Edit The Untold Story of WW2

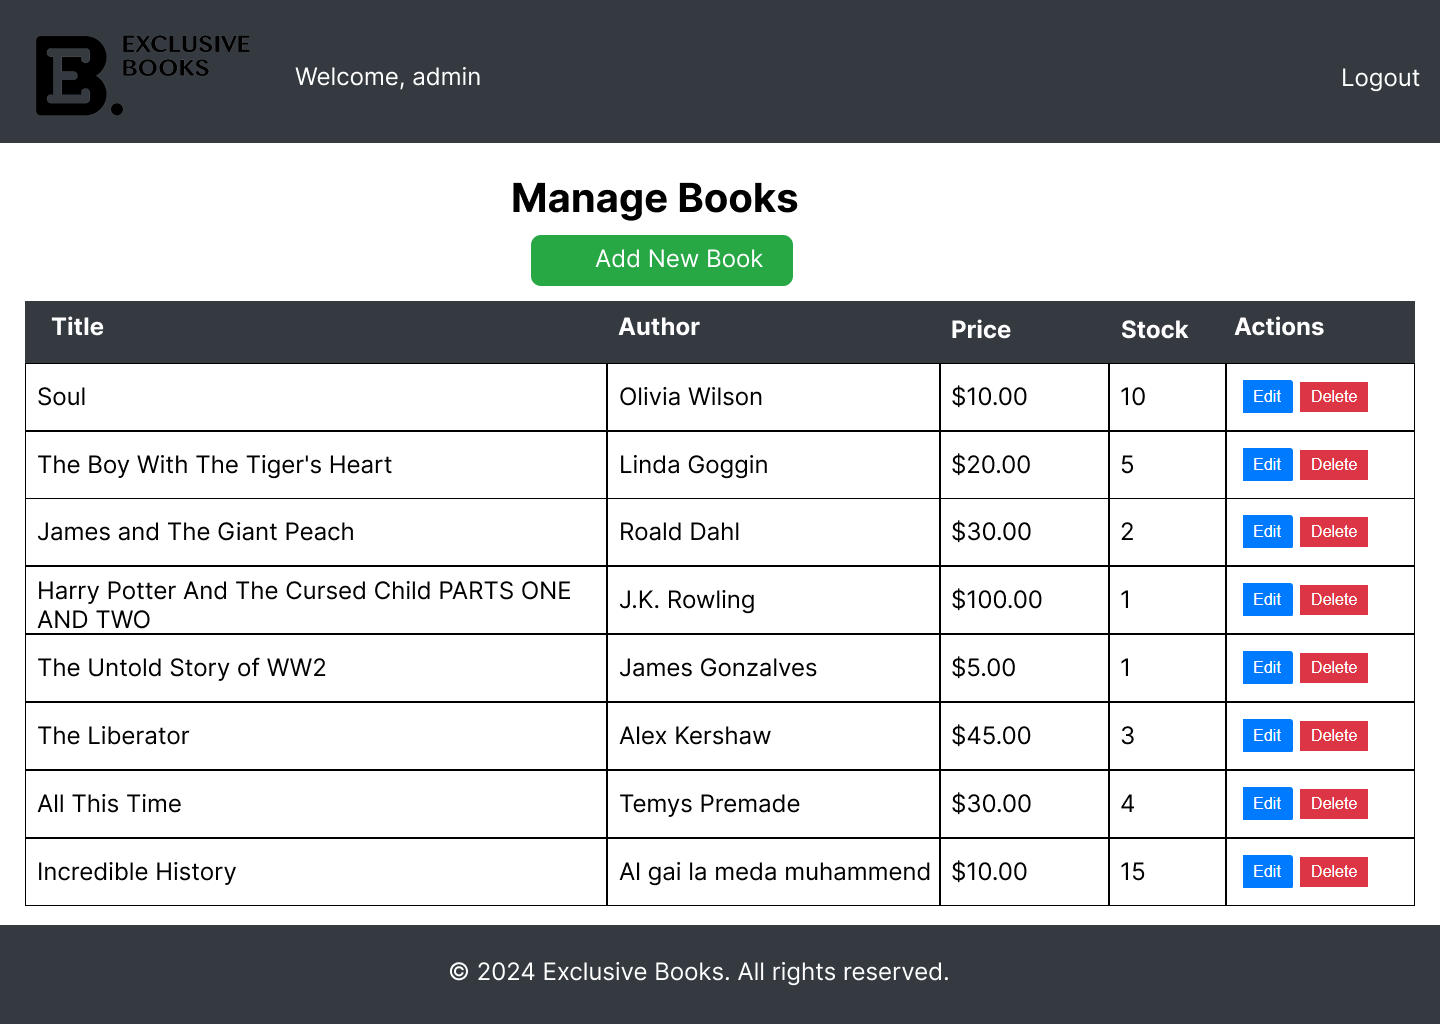click(x=1267, y=668)
